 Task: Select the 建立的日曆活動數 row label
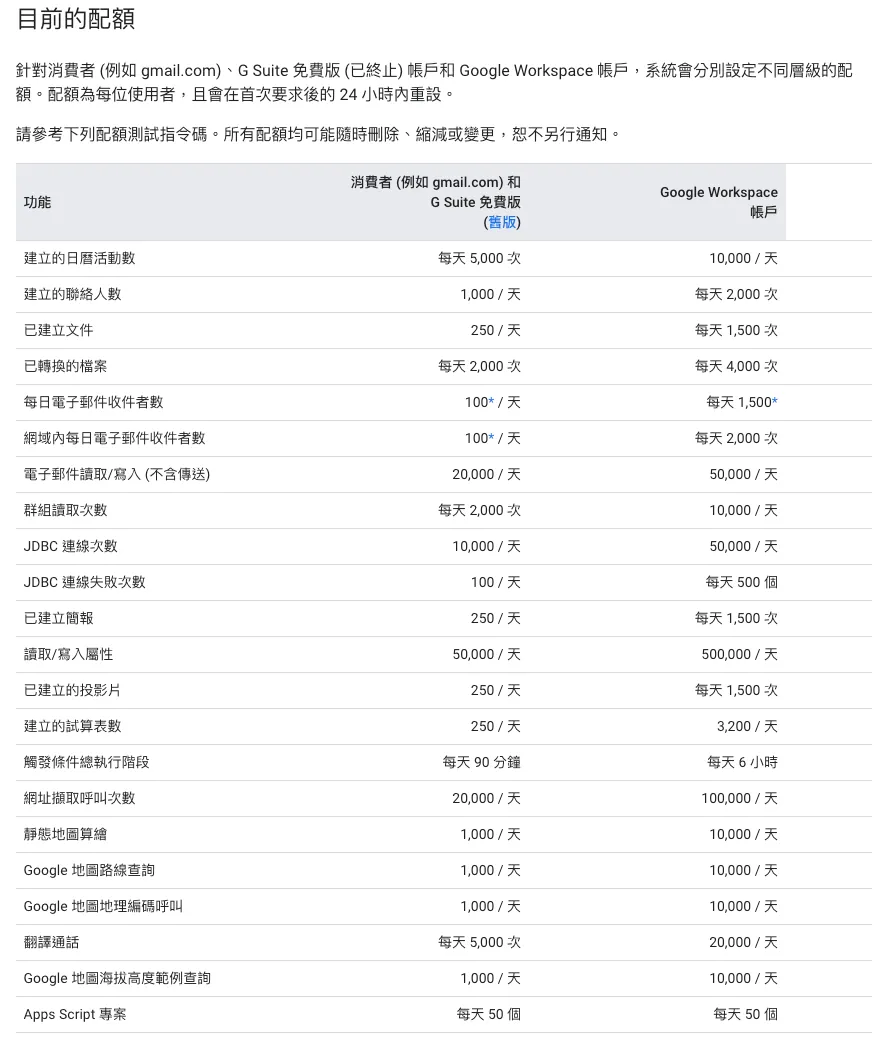[79, 258]
